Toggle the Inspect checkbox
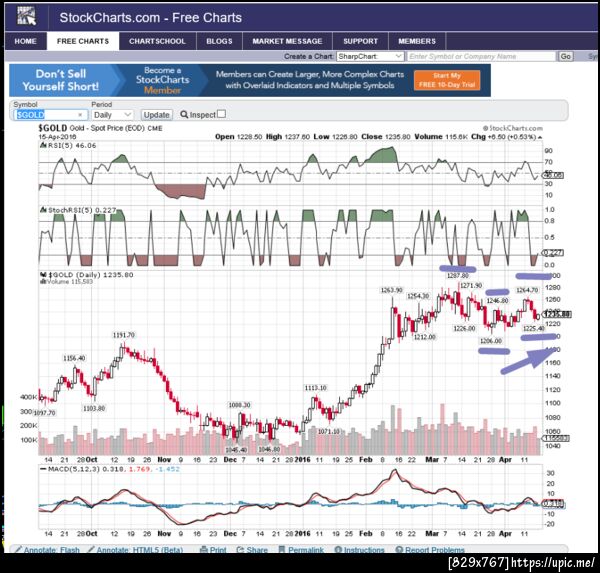 [221, 114]
